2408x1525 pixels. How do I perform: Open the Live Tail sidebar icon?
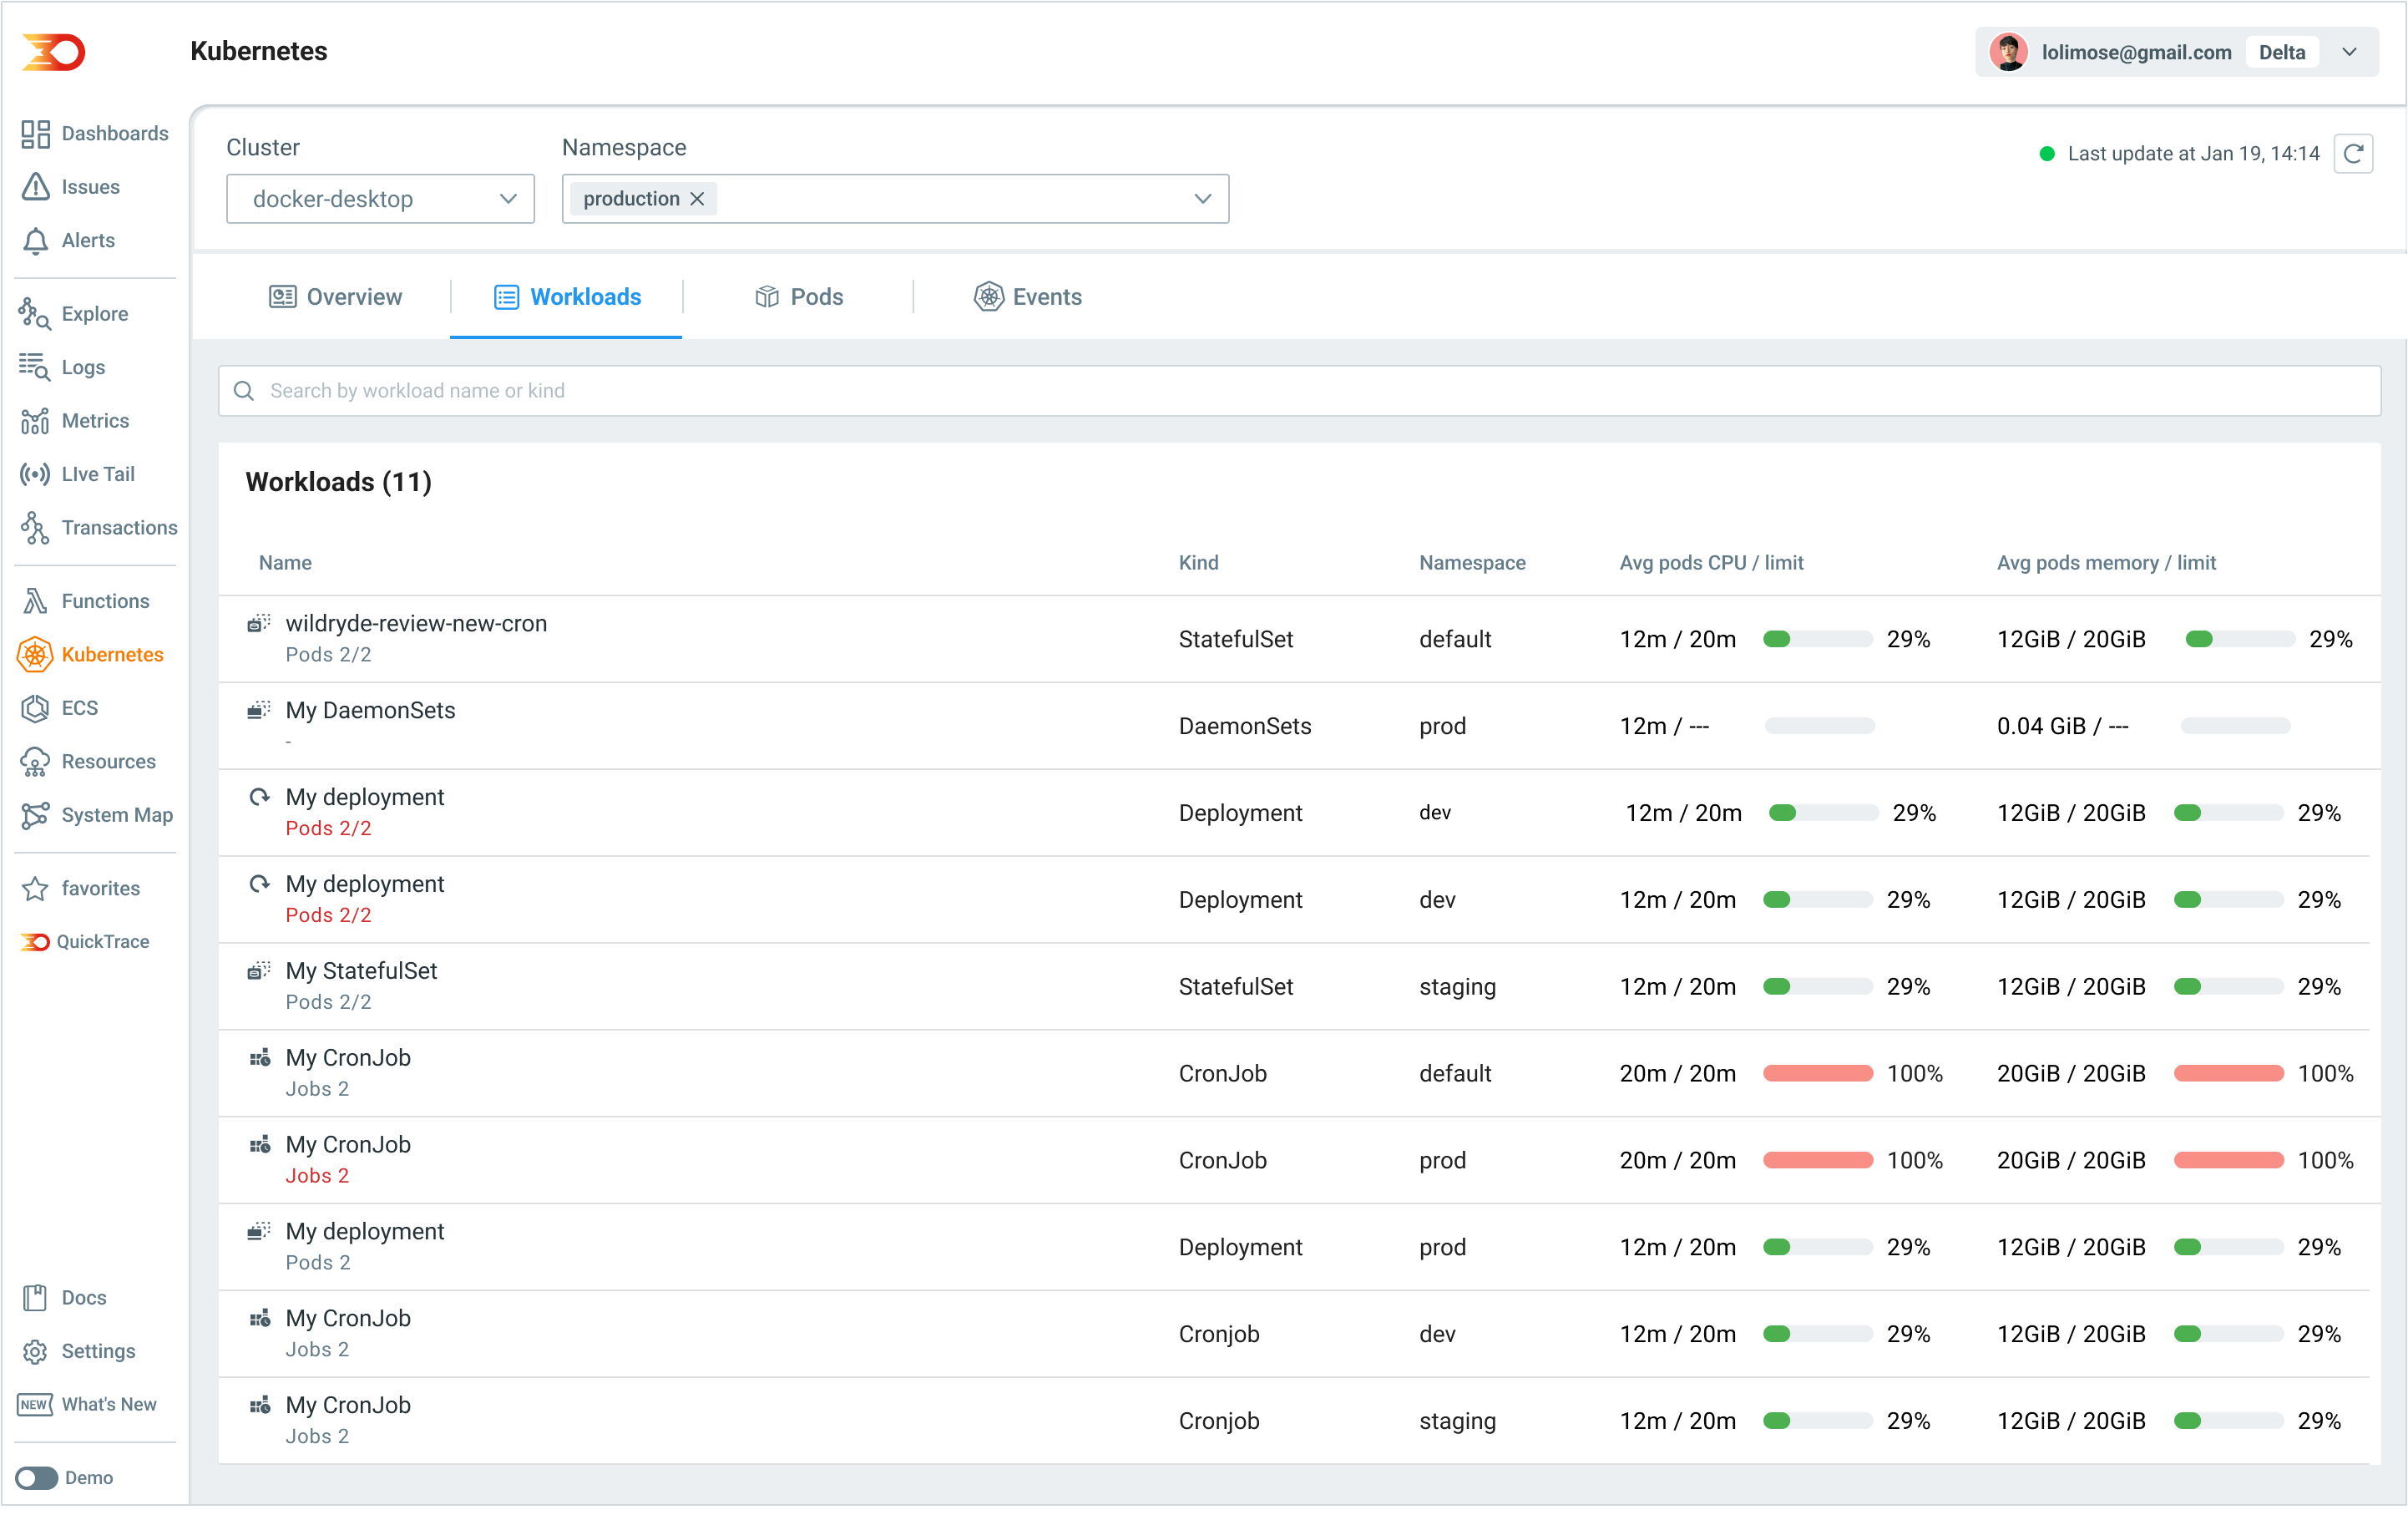[x=35, y=474]
